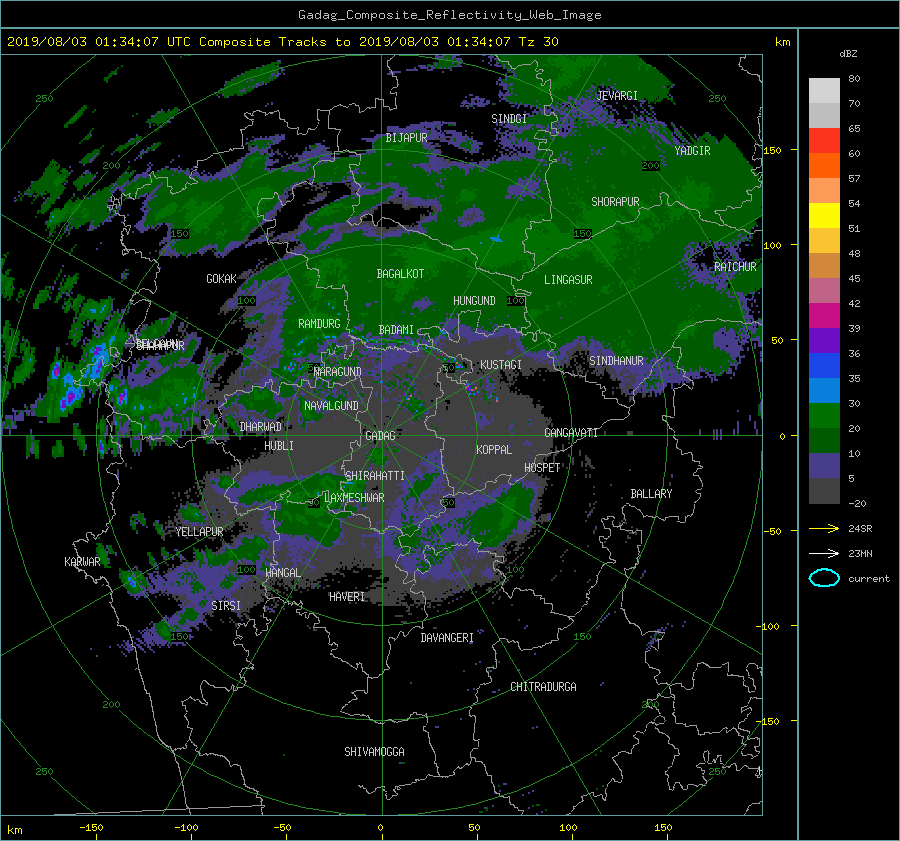Pick the royal blue 35-36 dBZ swatch
This screenshot has height=841, width=900.
824,365
